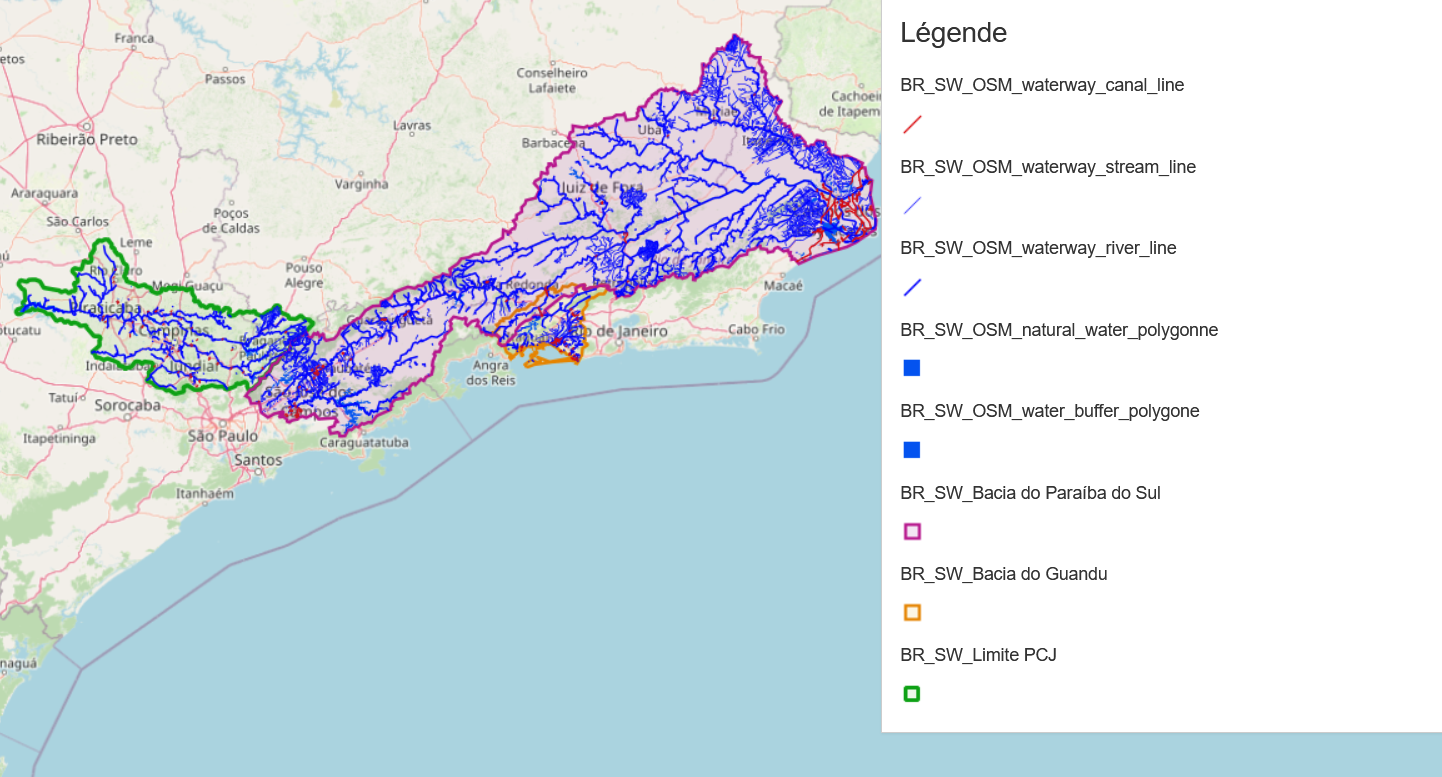1442x777 pixels.
Task: Click the red canal line legend symbol
Action: click(912, 125)
